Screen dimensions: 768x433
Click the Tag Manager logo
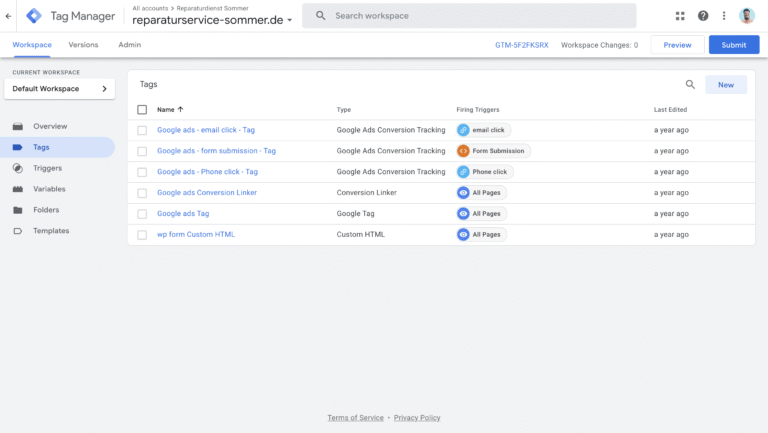tap(34, 16)
